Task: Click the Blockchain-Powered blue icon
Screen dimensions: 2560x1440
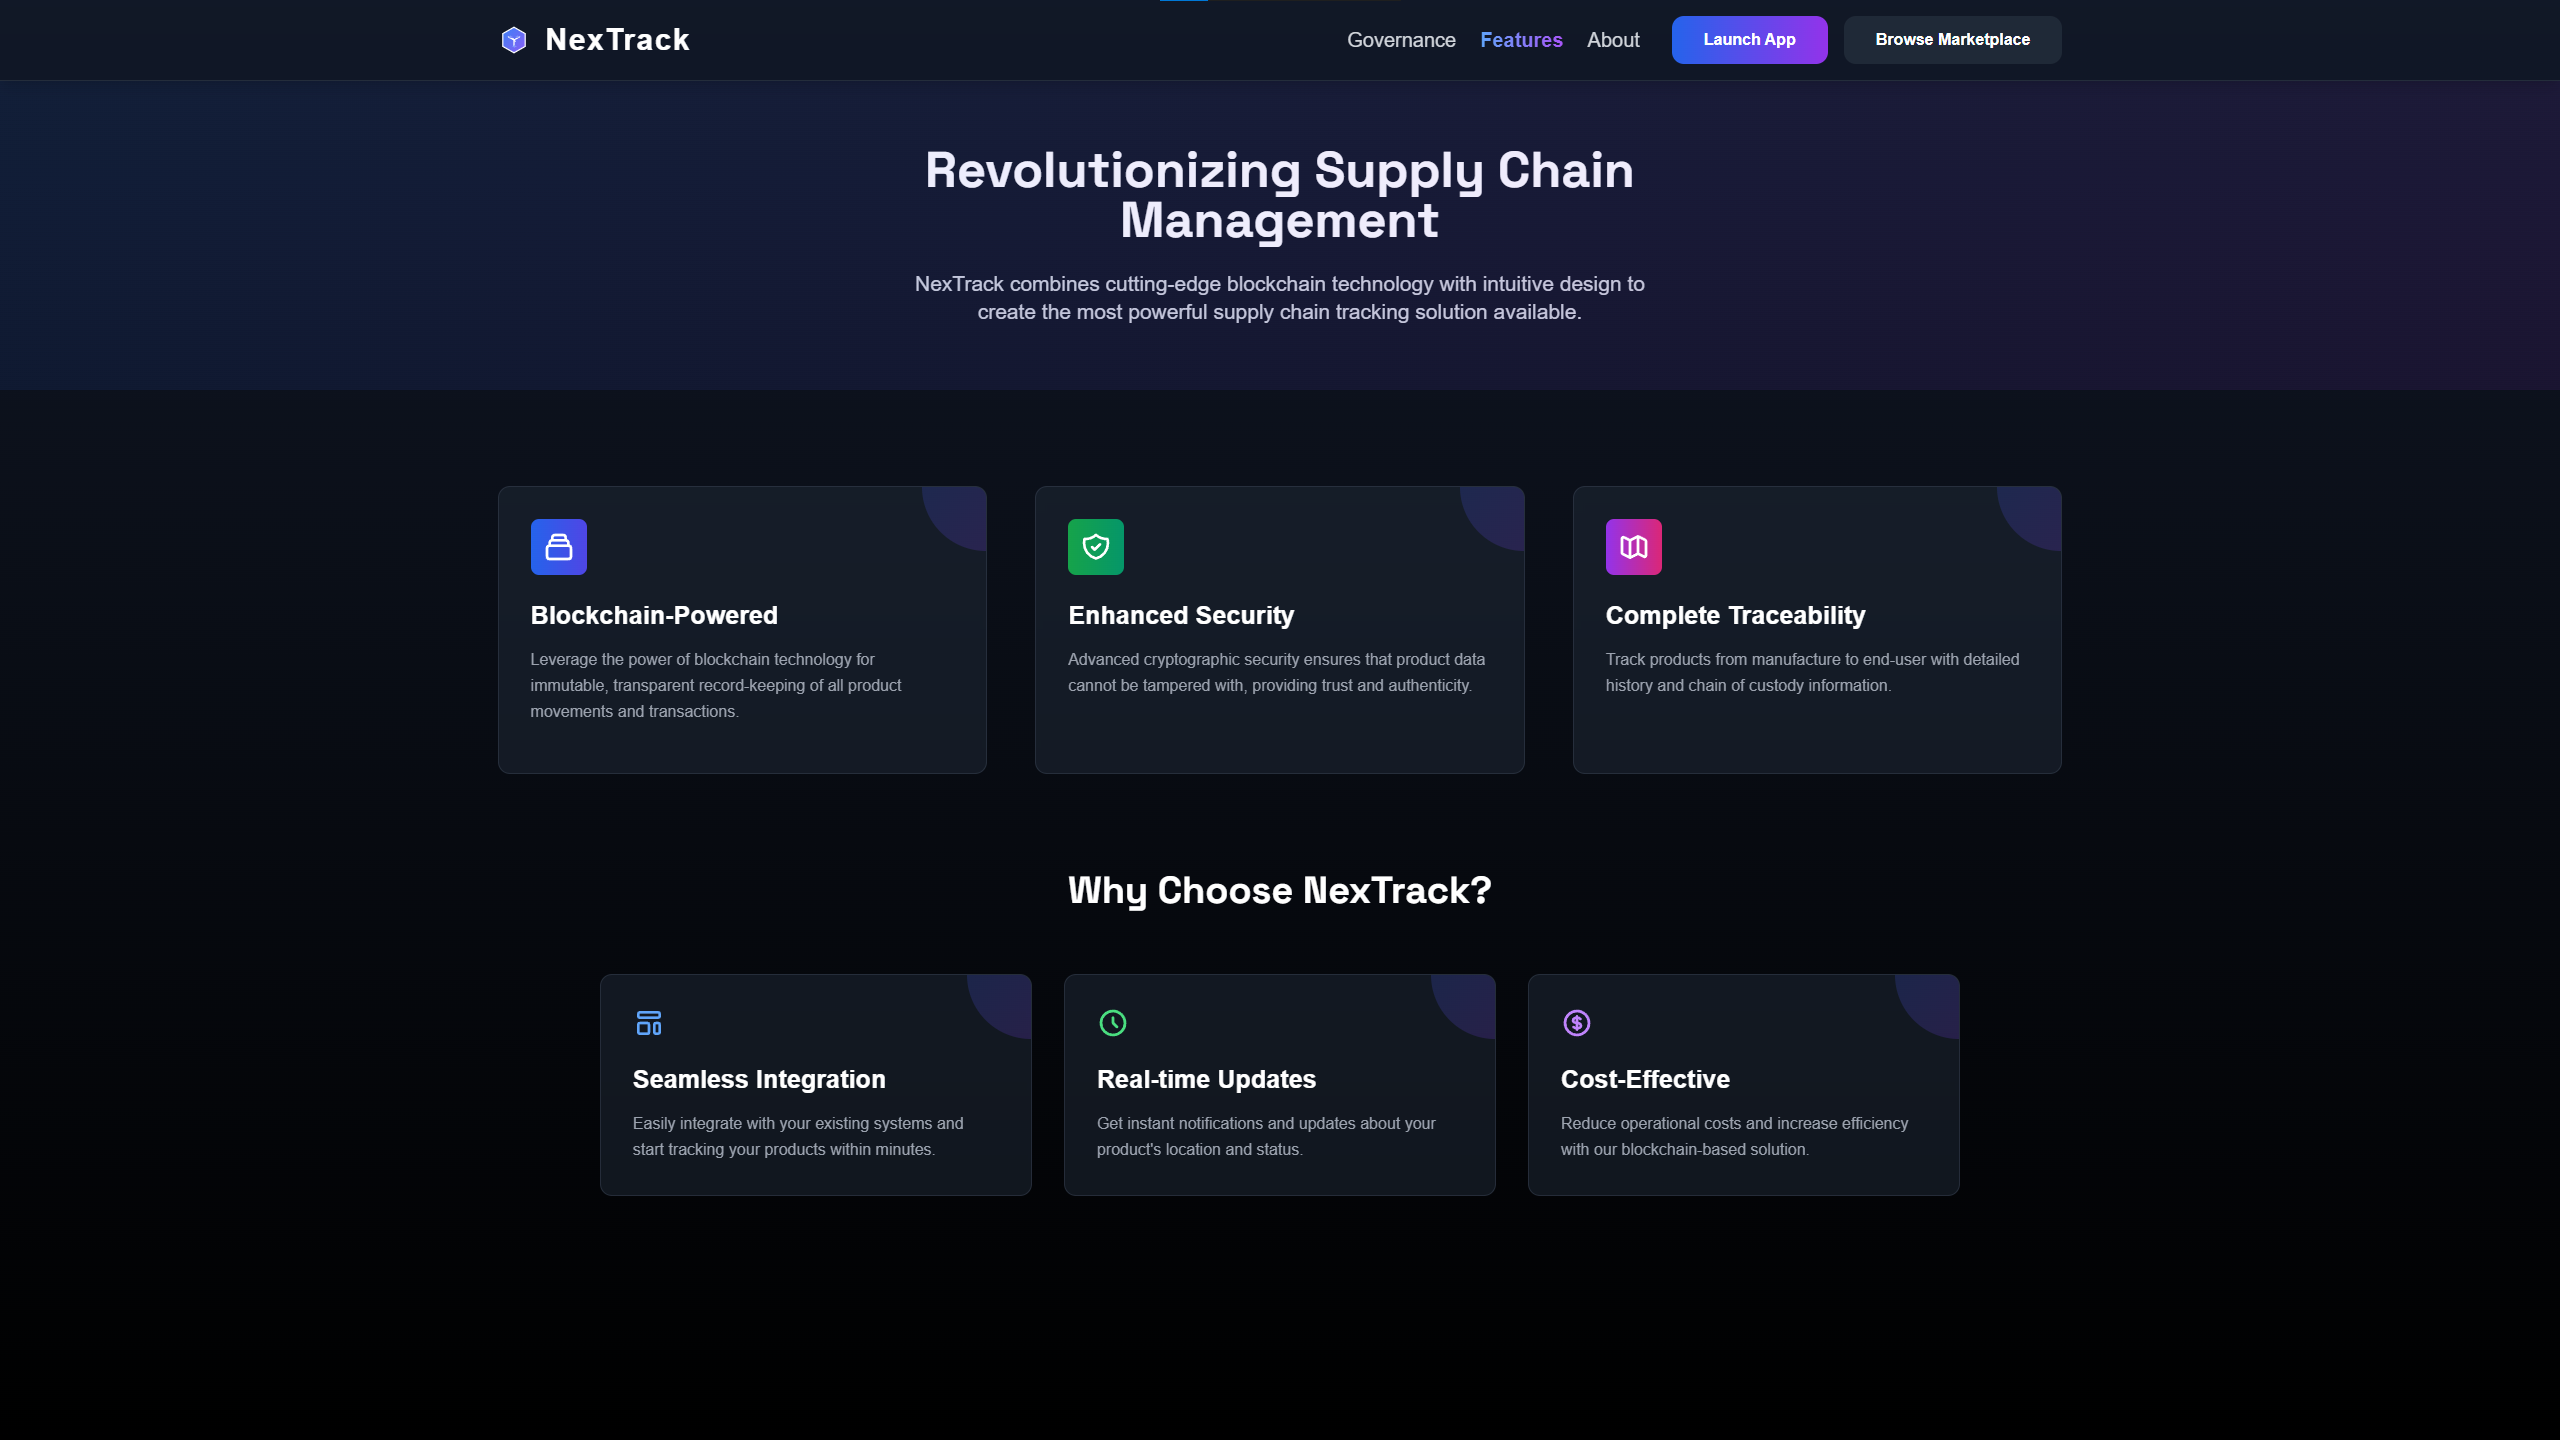Action: (x=558, y=547)
